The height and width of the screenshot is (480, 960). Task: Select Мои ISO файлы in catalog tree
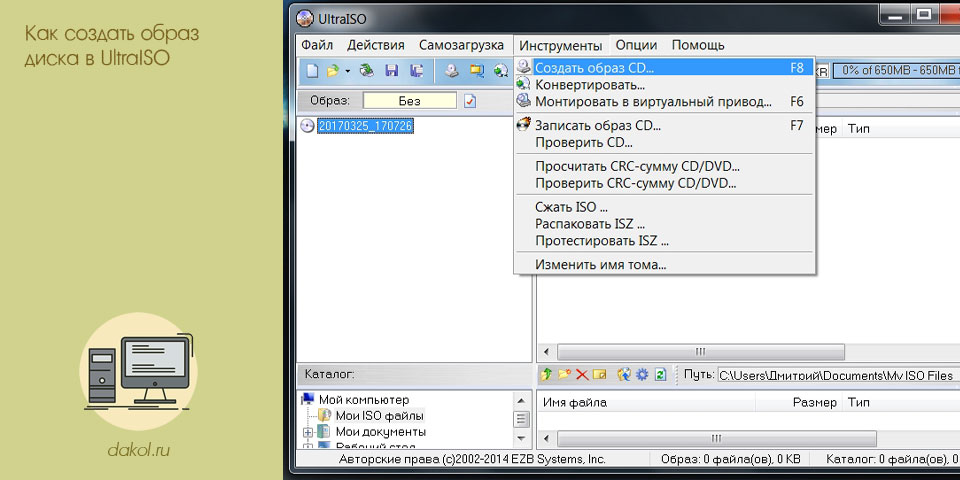point(380,416)
